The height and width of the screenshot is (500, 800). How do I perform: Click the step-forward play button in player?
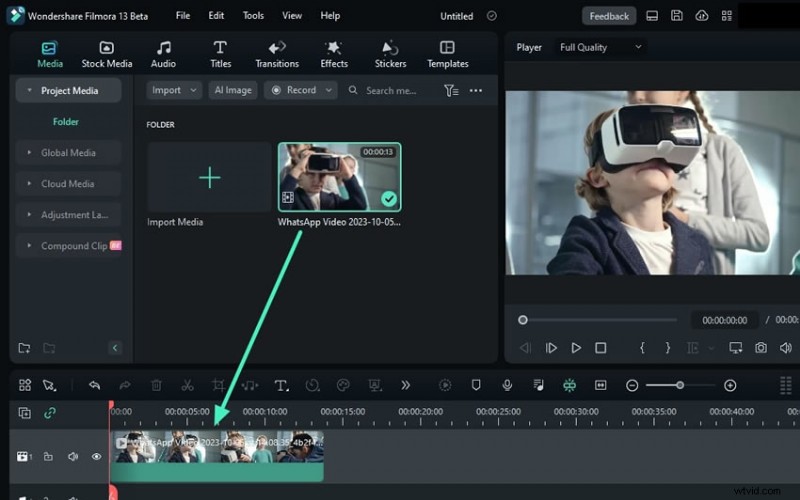click(551, 348)
